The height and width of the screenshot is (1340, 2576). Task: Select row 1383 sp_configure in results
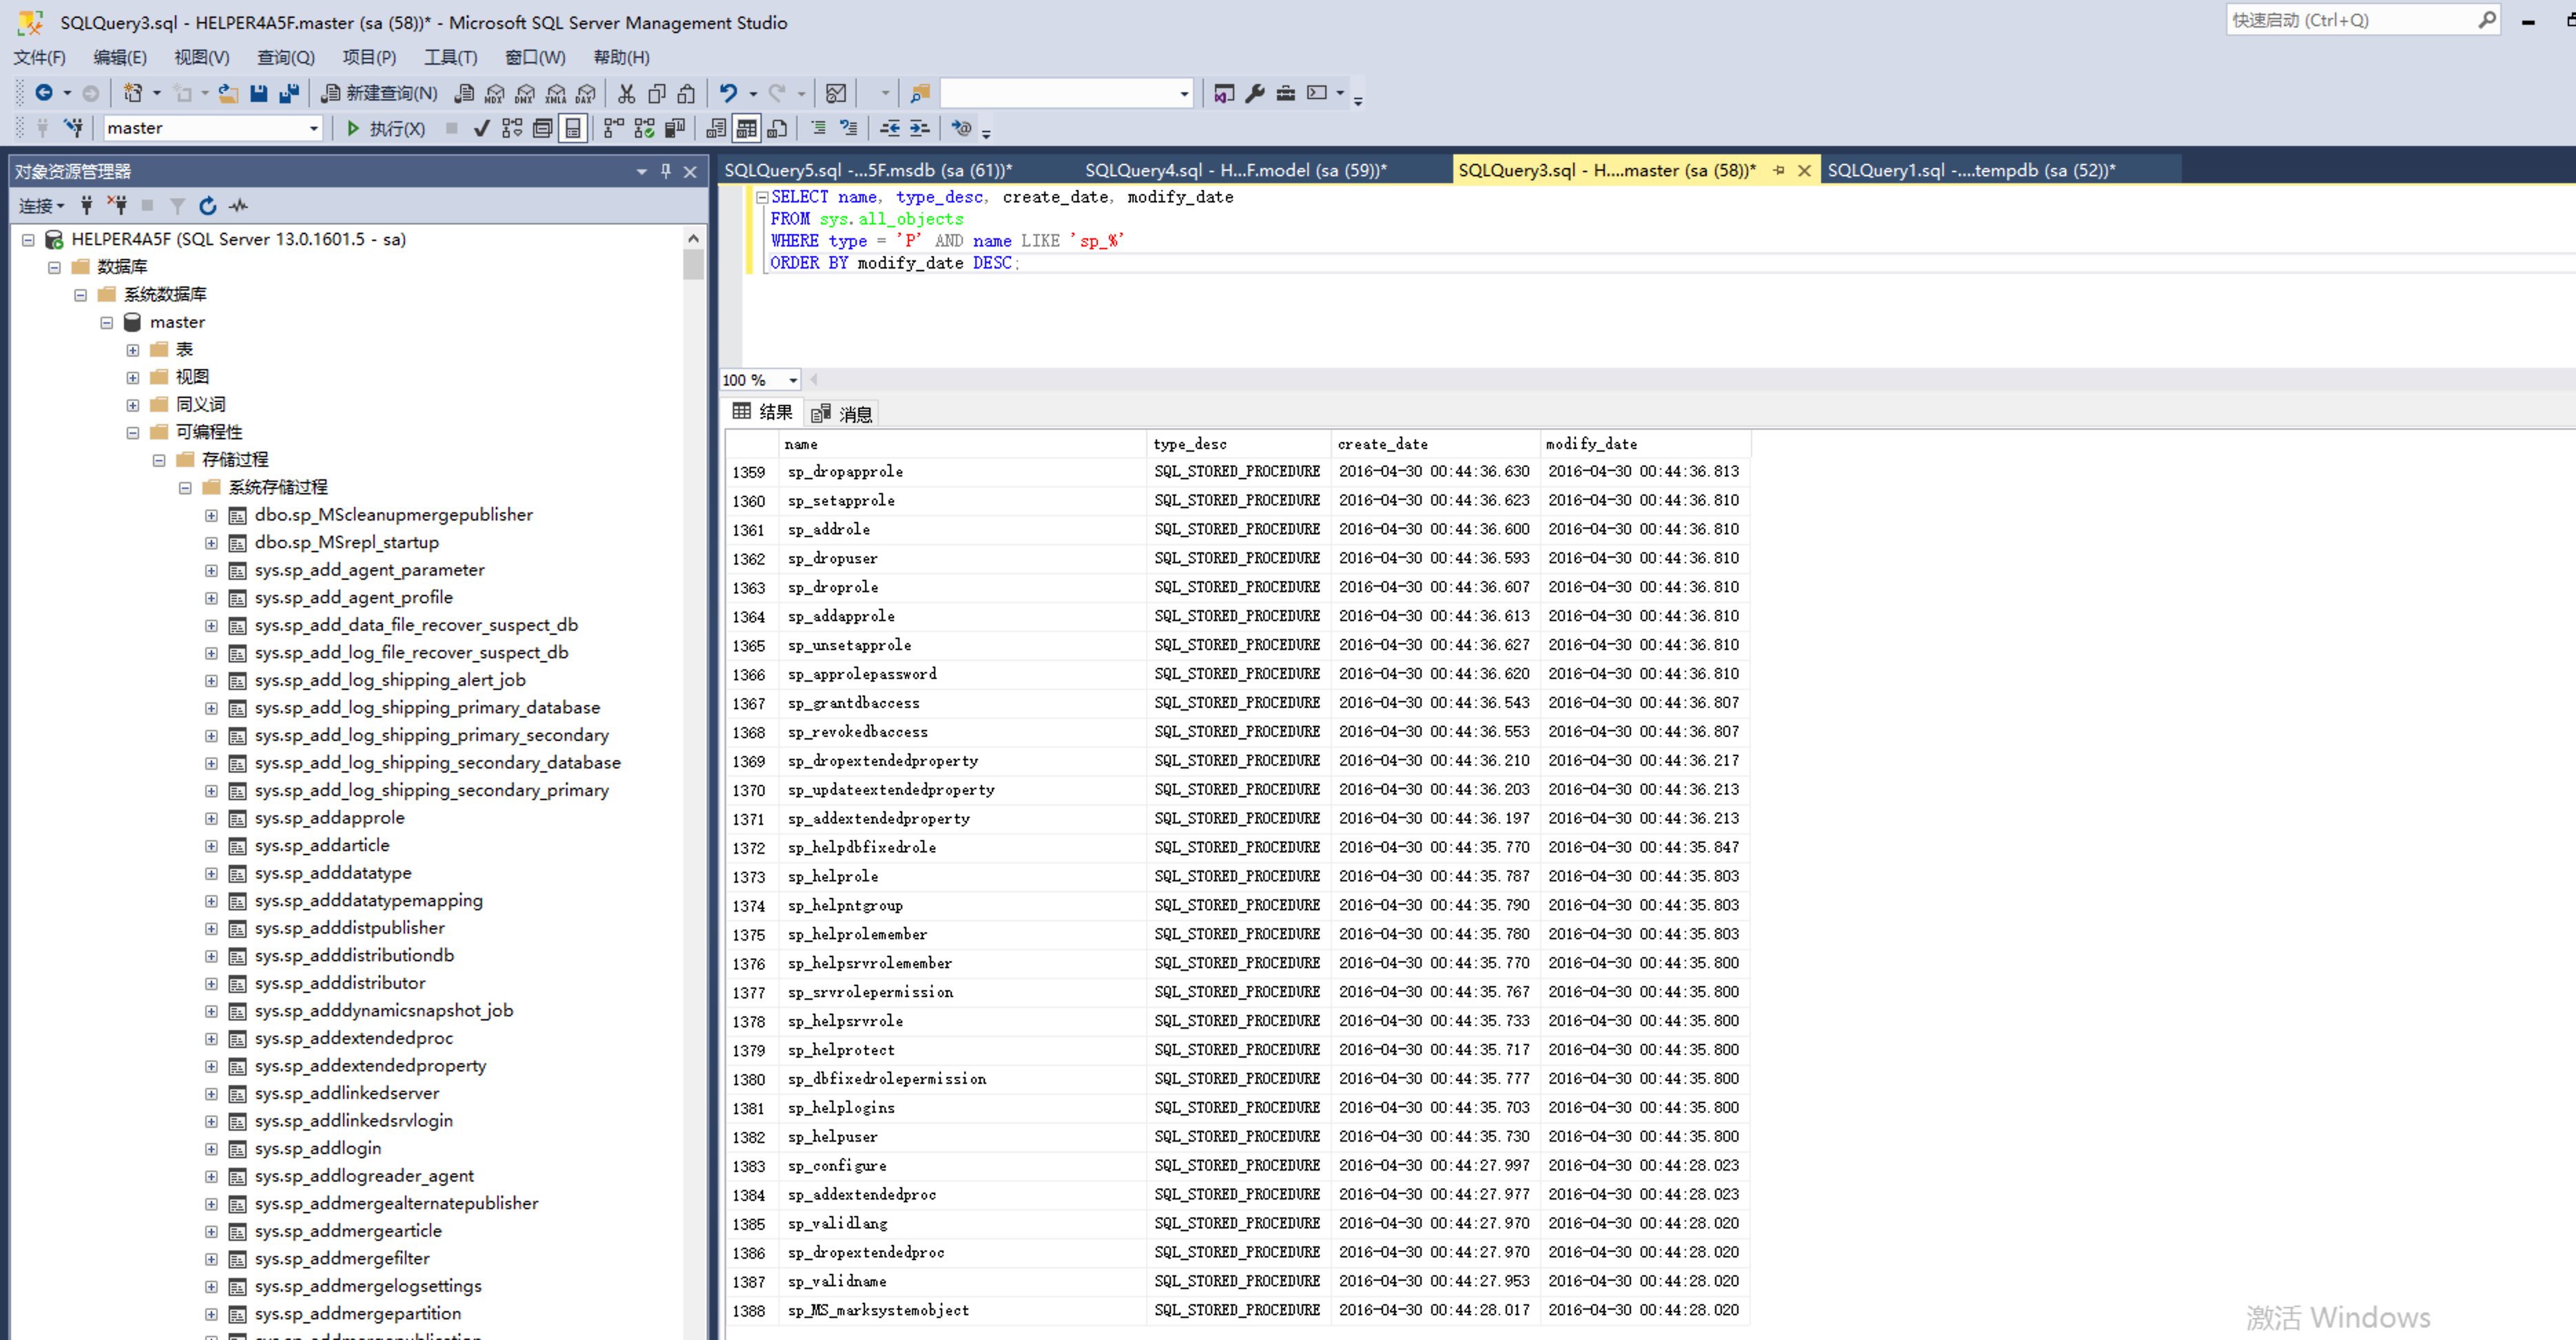(x=1238, y=1166)
